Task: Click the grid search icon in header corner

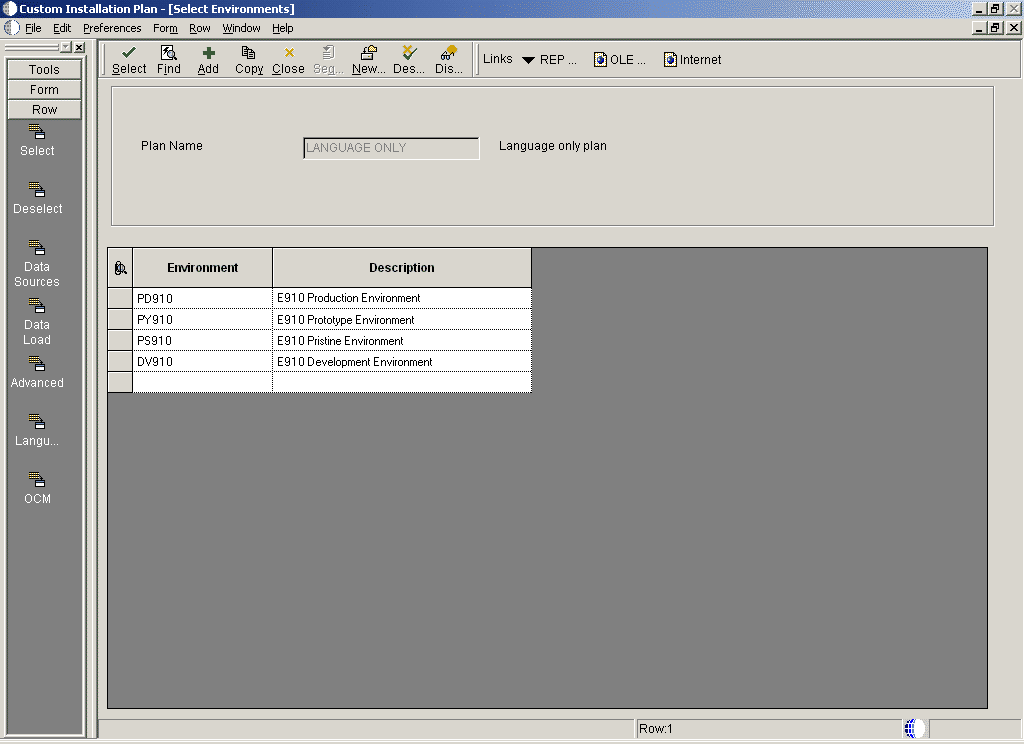Action: tap(120, 268)
